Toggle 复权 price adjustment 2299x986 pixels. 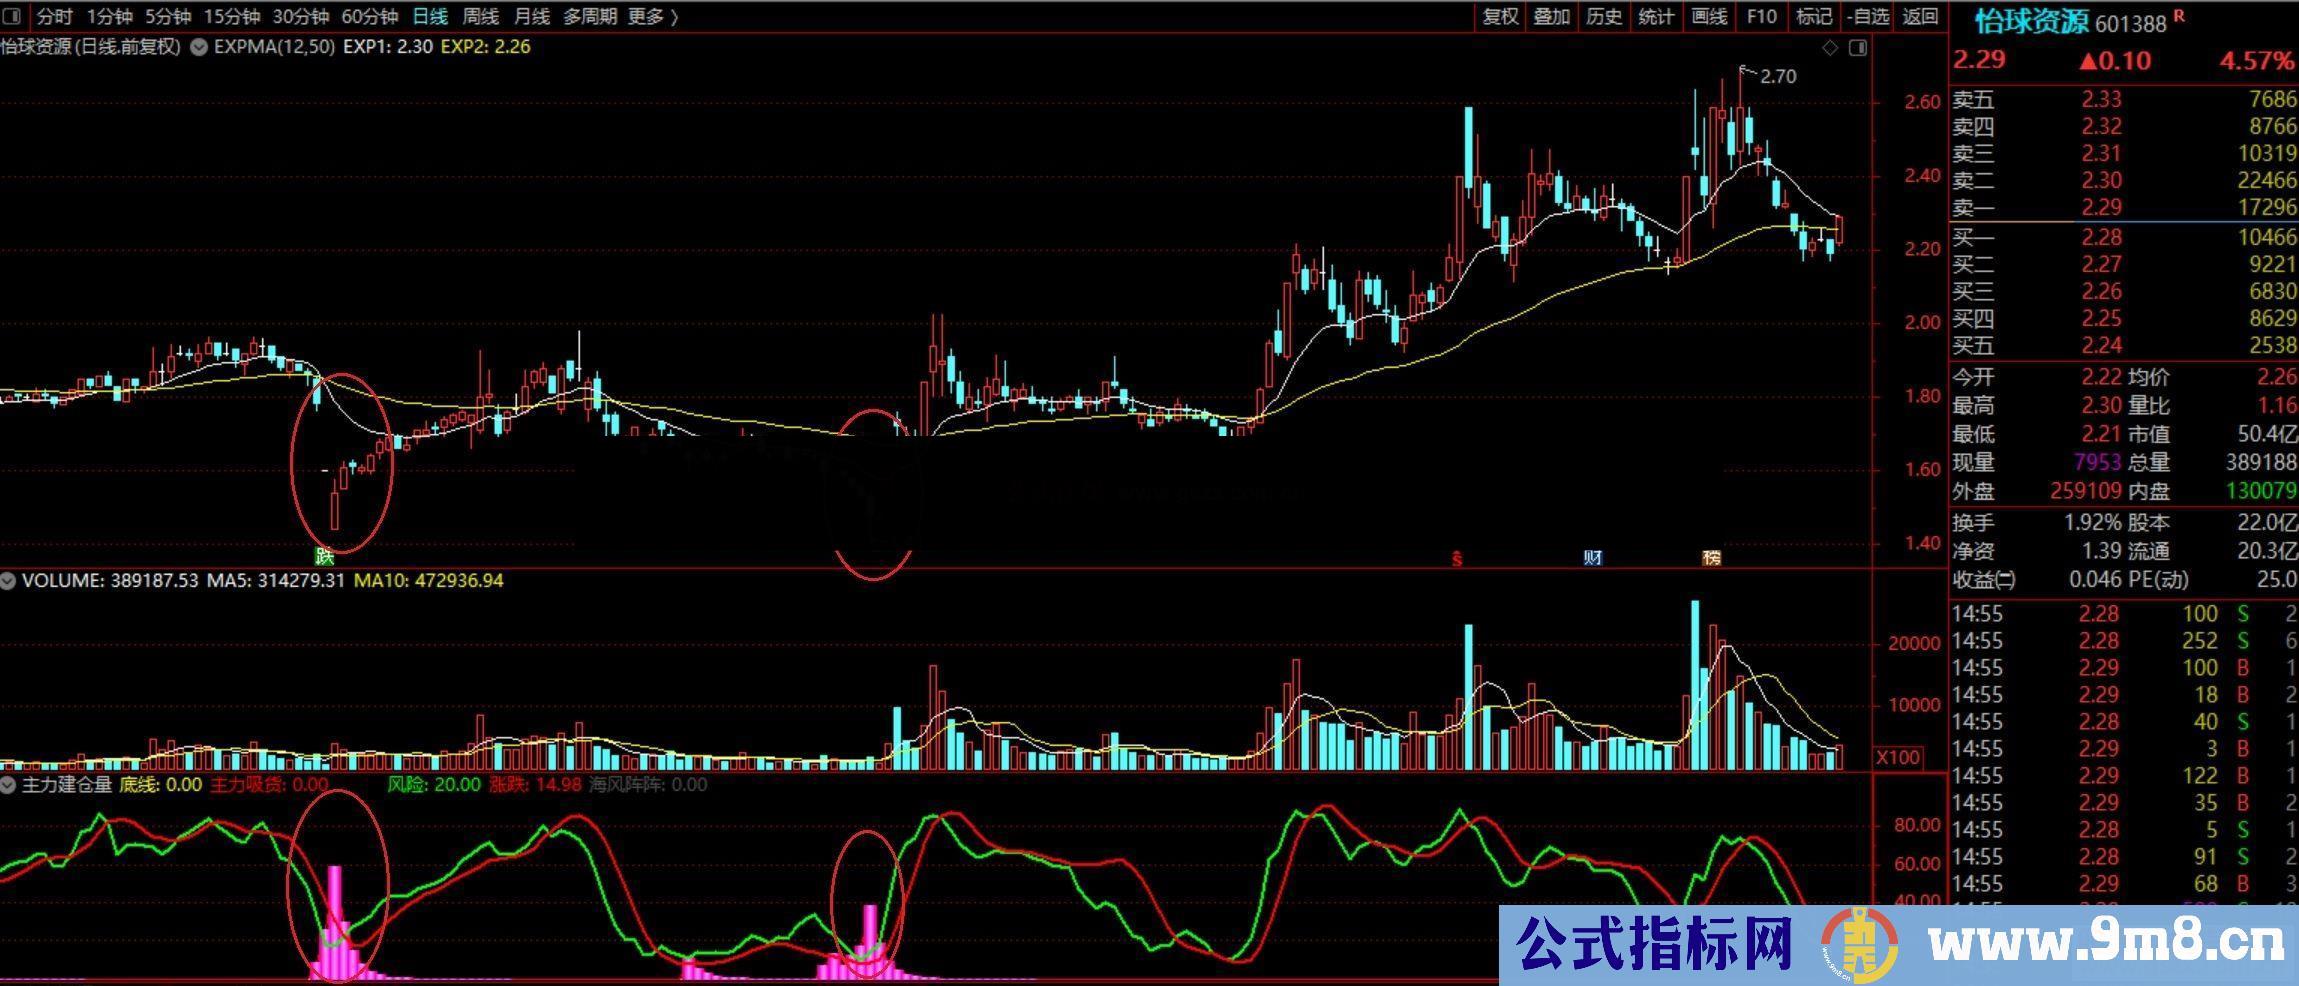point(1500,16)
